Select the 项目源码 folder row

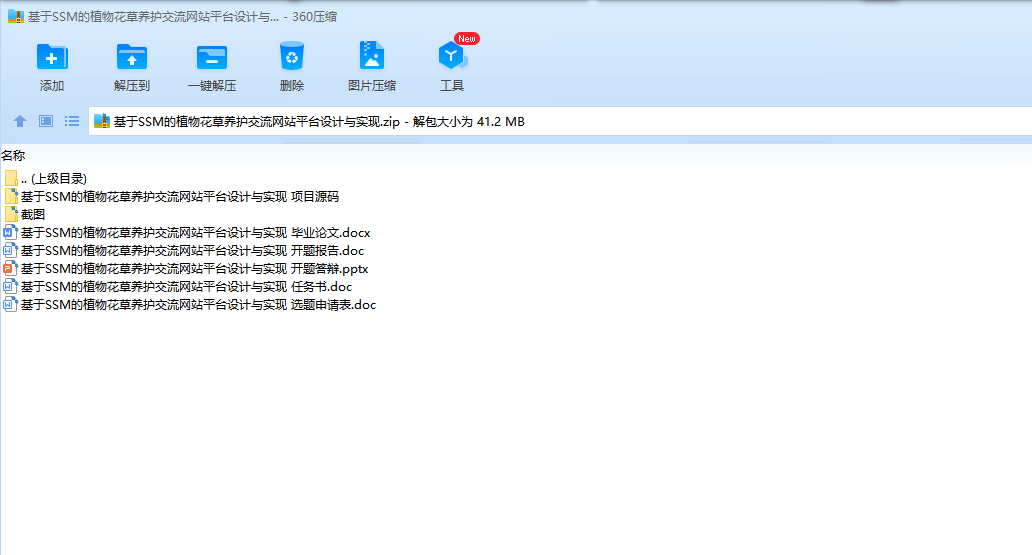coord(180,196)
